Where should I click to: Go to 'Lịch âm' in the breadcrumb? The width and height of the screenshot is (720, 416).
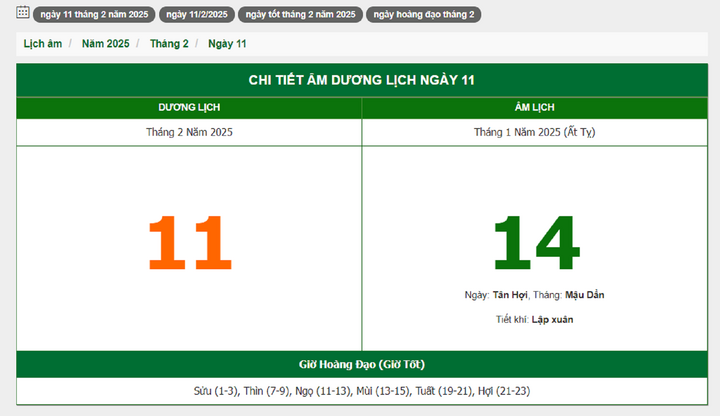point(42,44)
